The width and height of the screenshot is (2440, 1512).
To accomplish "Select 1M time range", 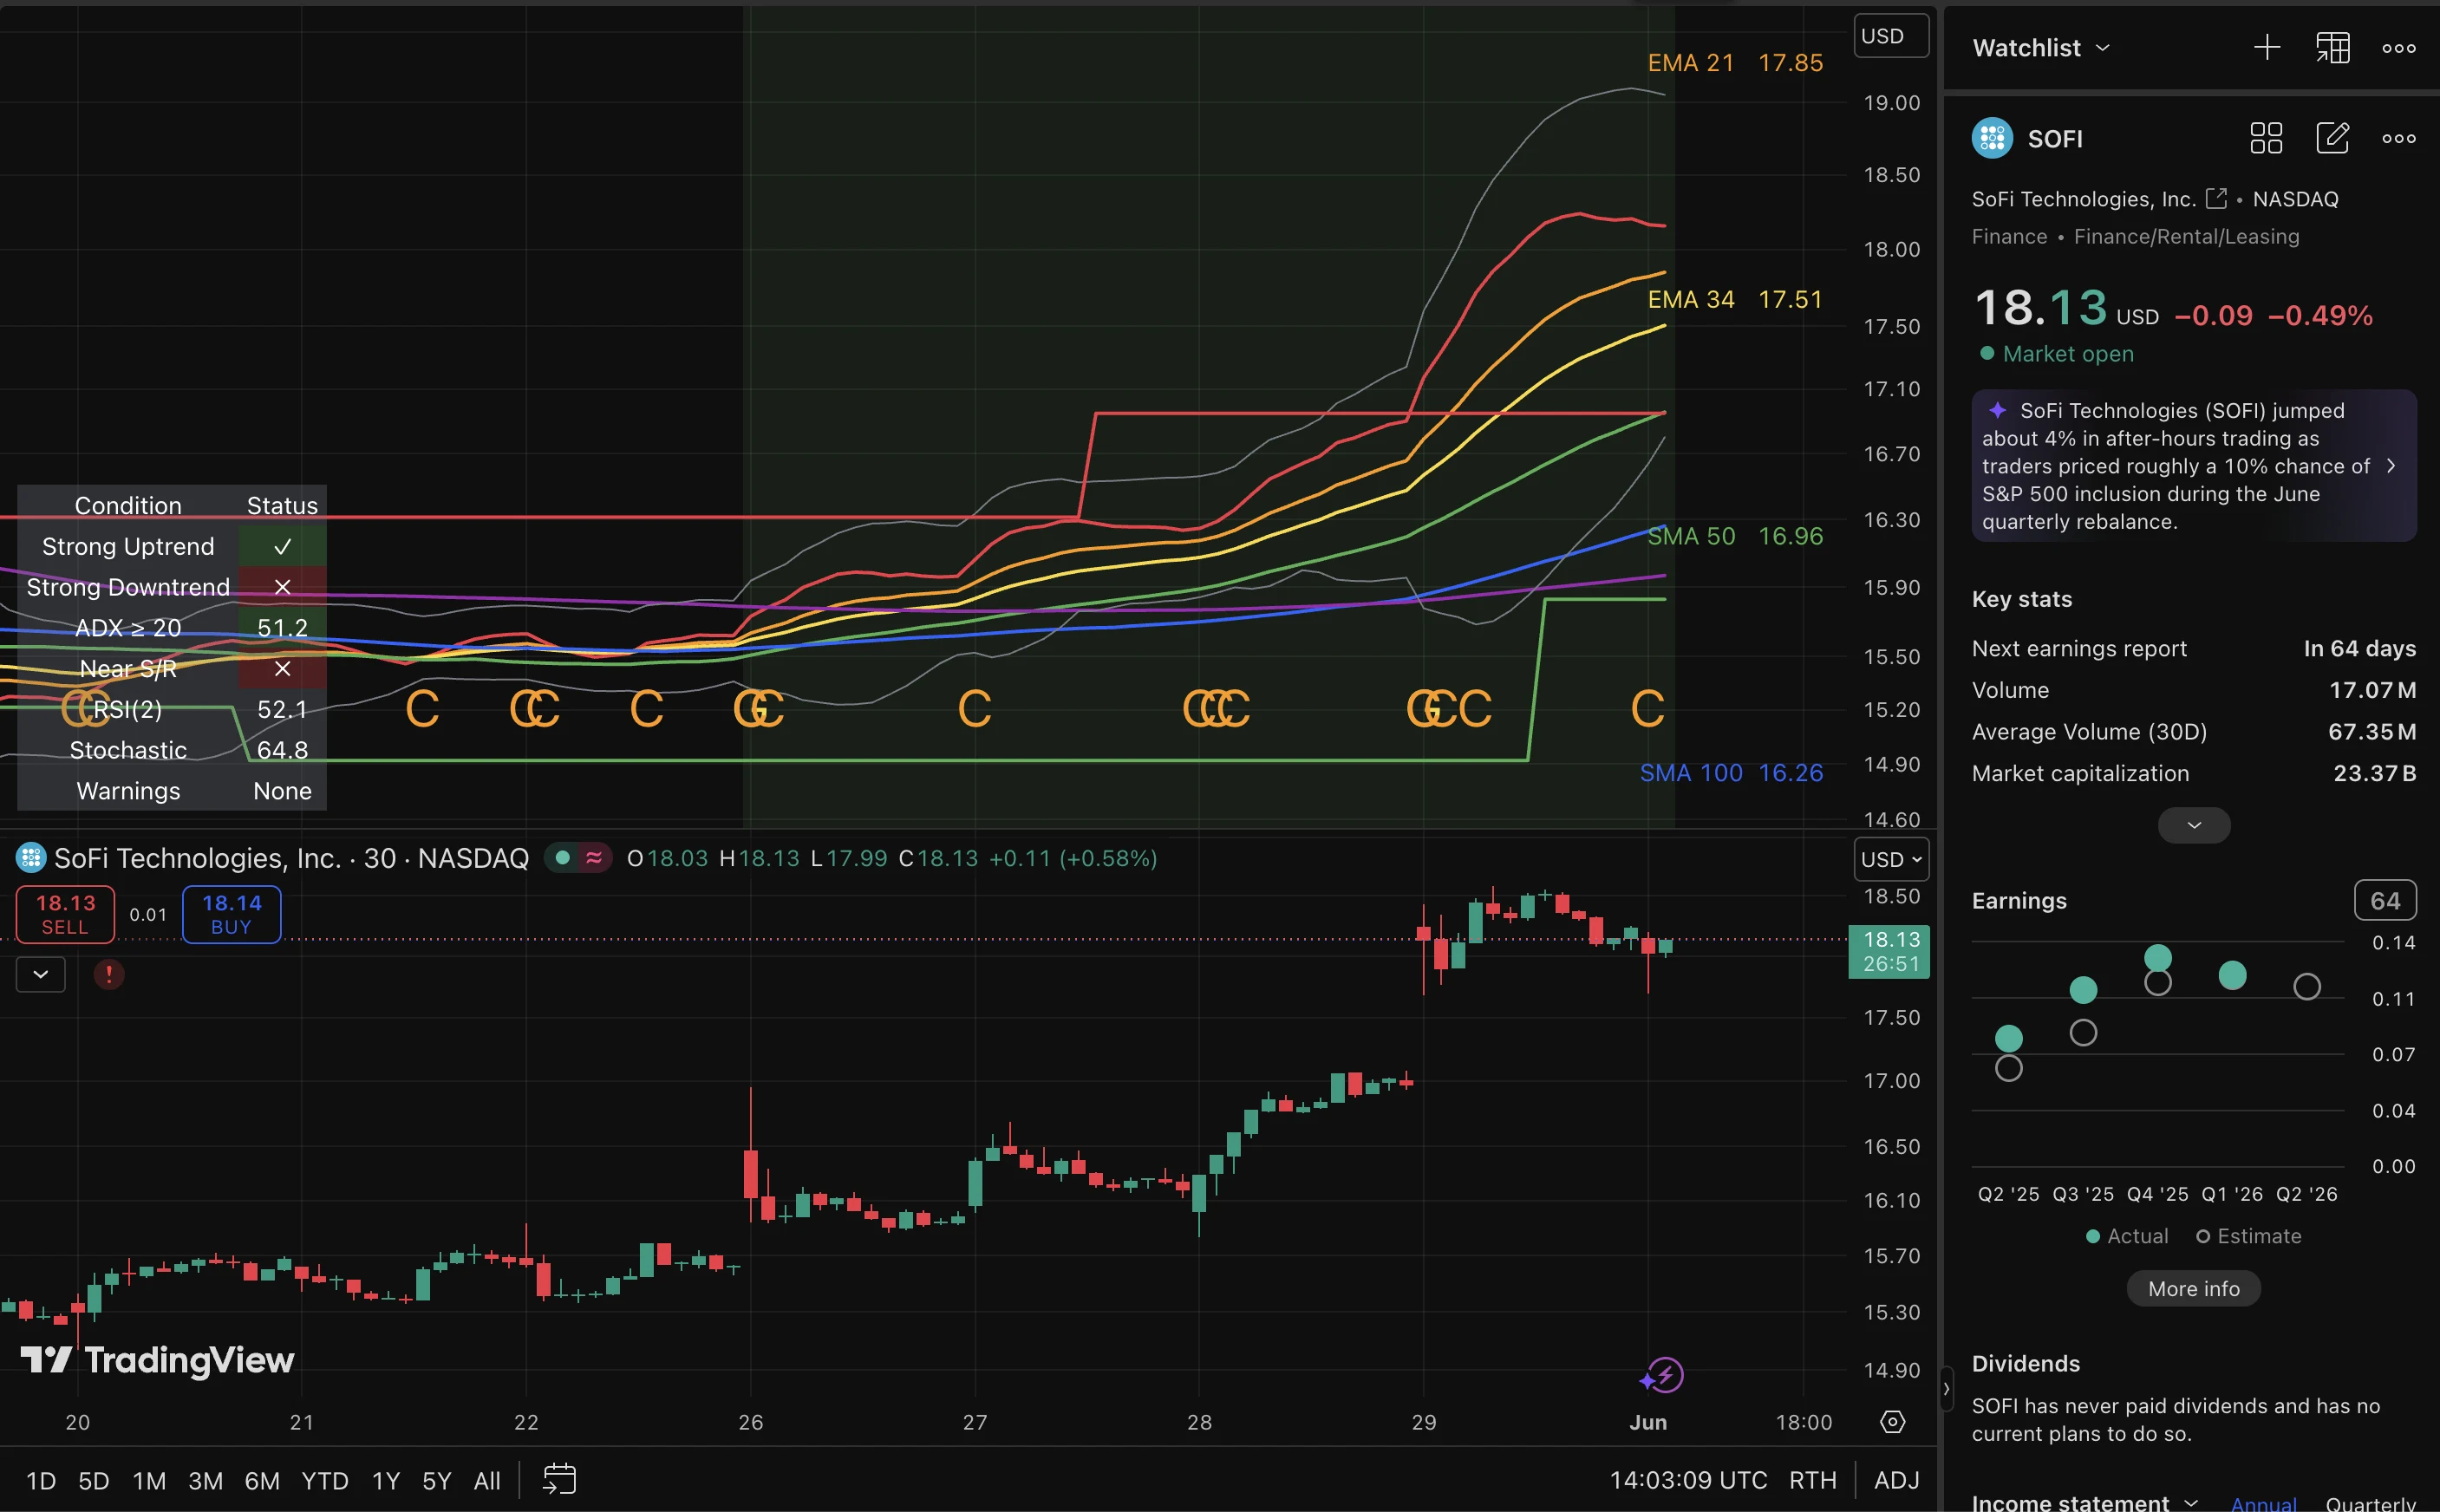I will click(149, 1480).
